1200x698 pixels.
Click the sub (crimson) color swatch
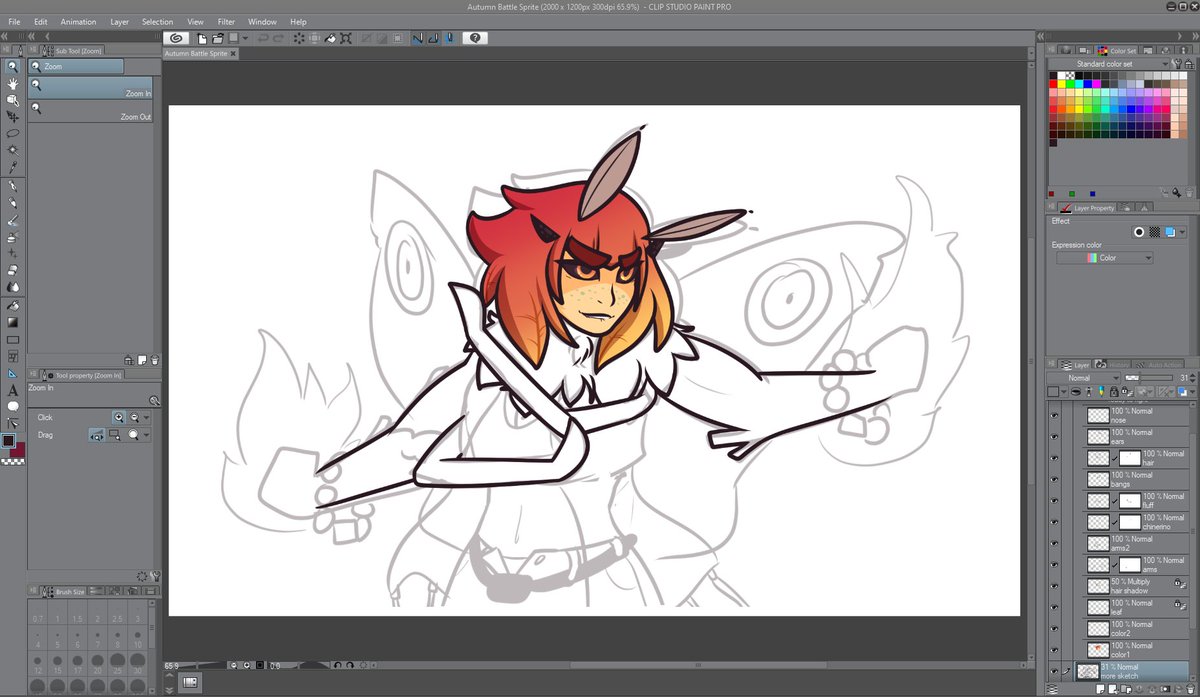18,449
